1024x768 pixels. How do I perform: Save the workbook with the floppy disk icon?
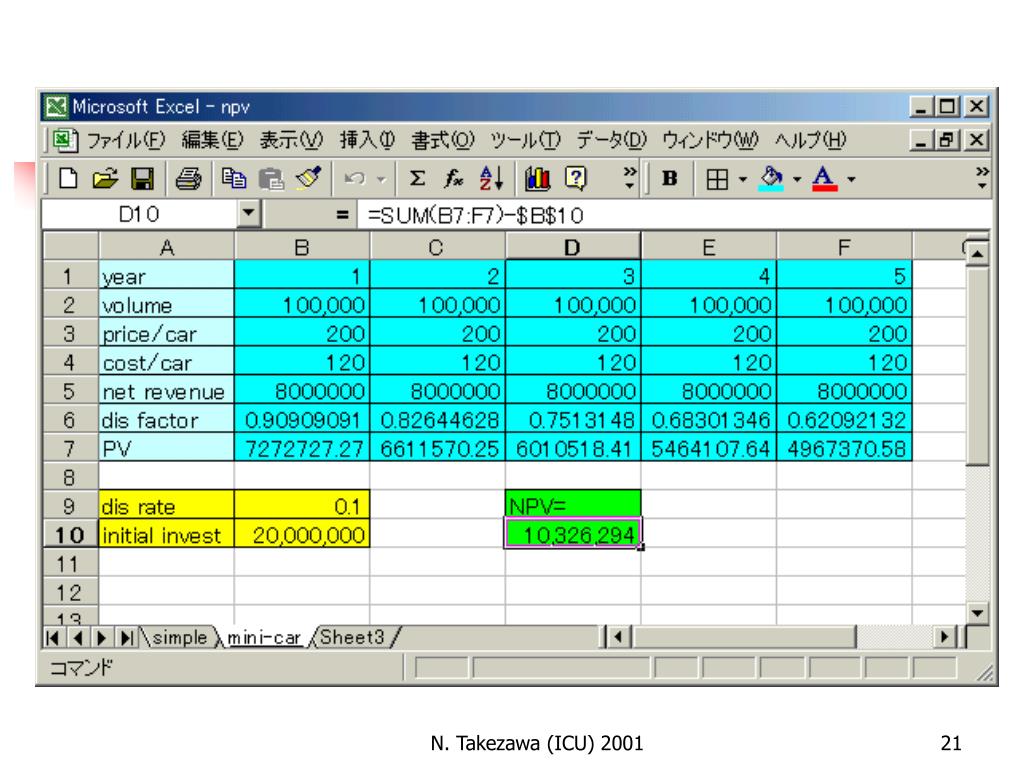point(142,178)
